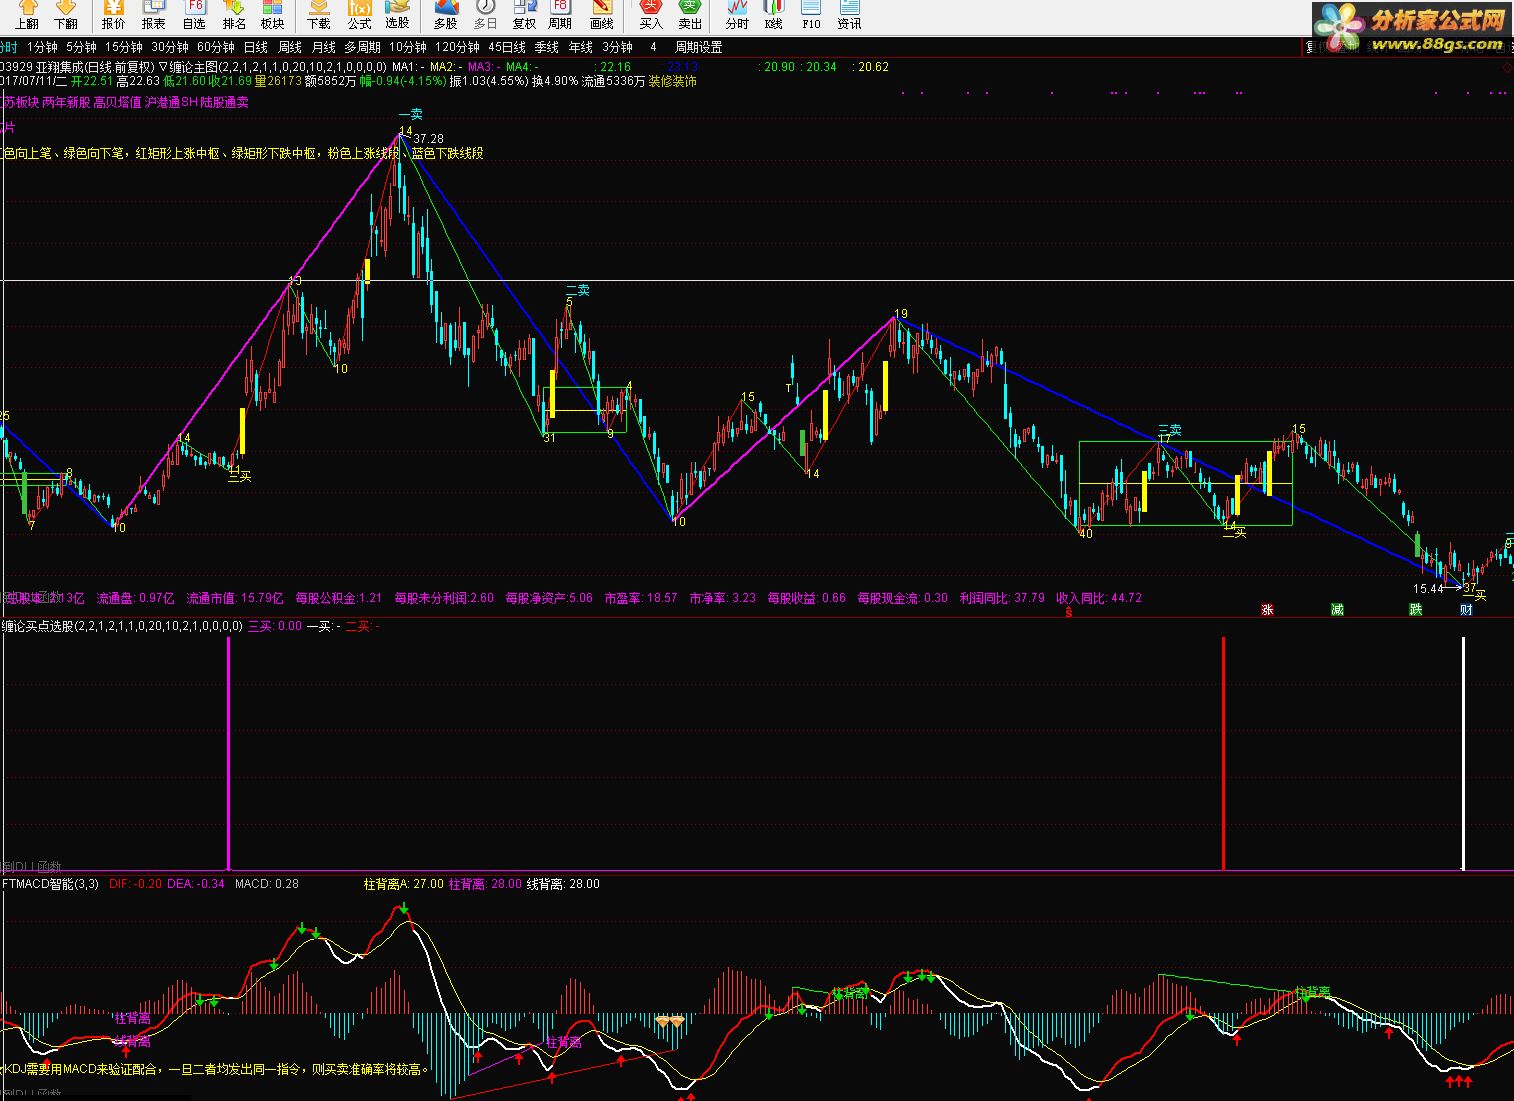
Task: Click the 柱背离A: 27.00 readout
Action: tap(403, 884)
